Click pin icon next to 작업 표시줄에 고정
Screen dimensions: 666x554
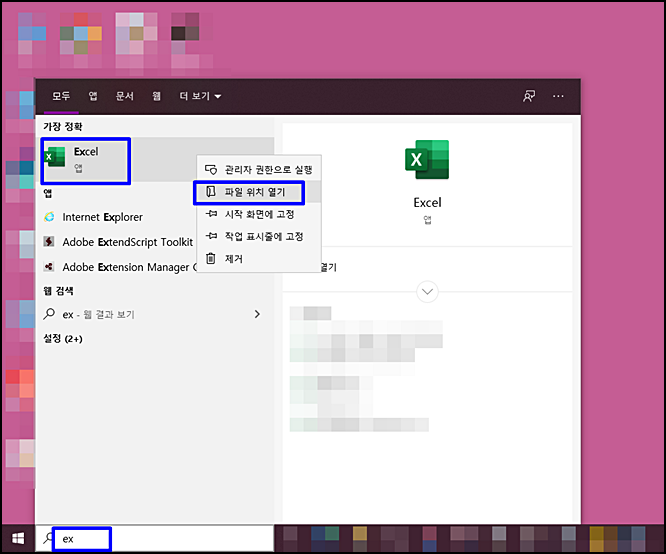[x=211, y=236]
